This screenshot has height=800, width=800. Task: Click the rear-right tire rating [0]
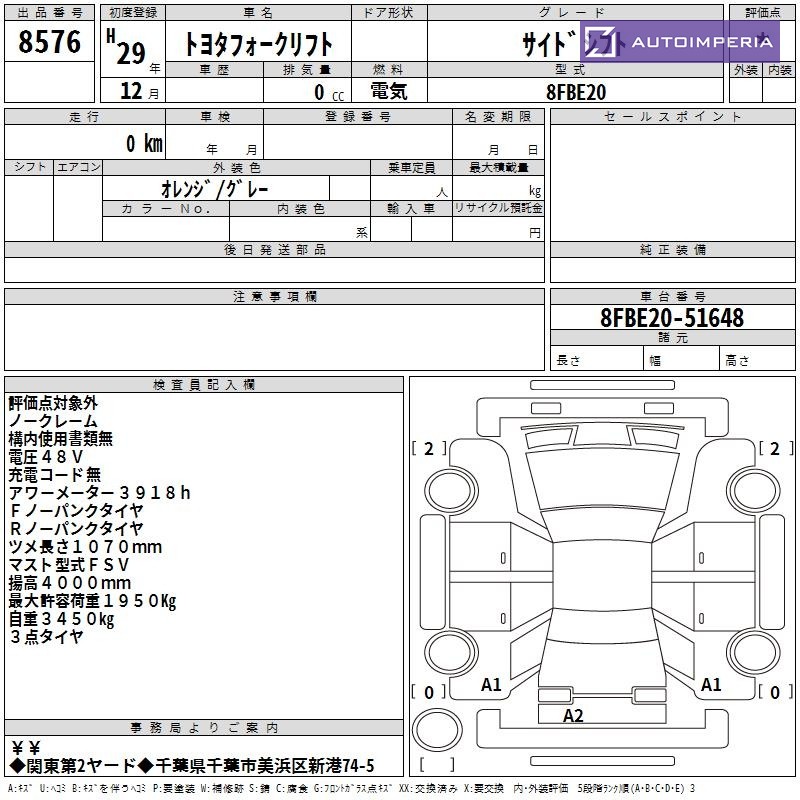[776, 692]
